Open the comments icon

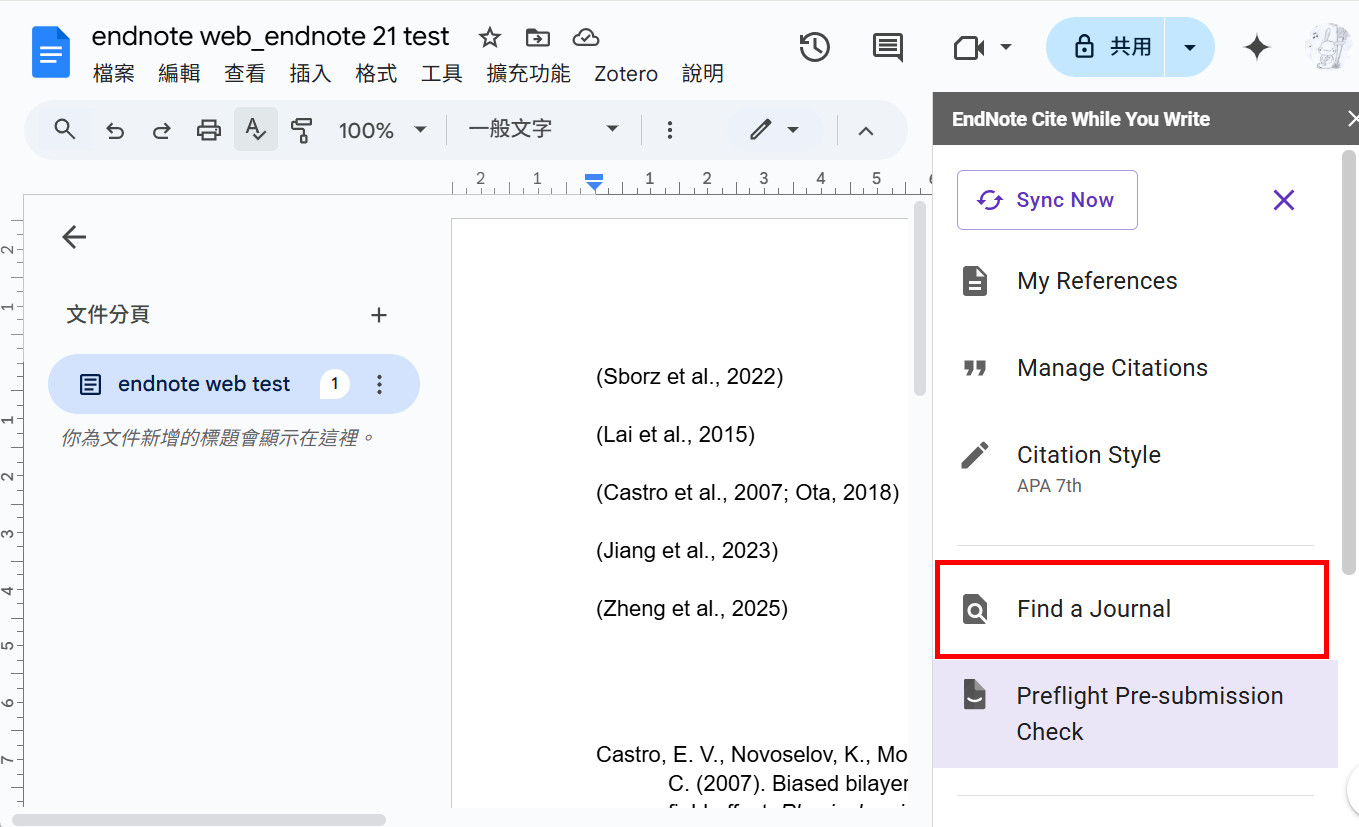888,47
